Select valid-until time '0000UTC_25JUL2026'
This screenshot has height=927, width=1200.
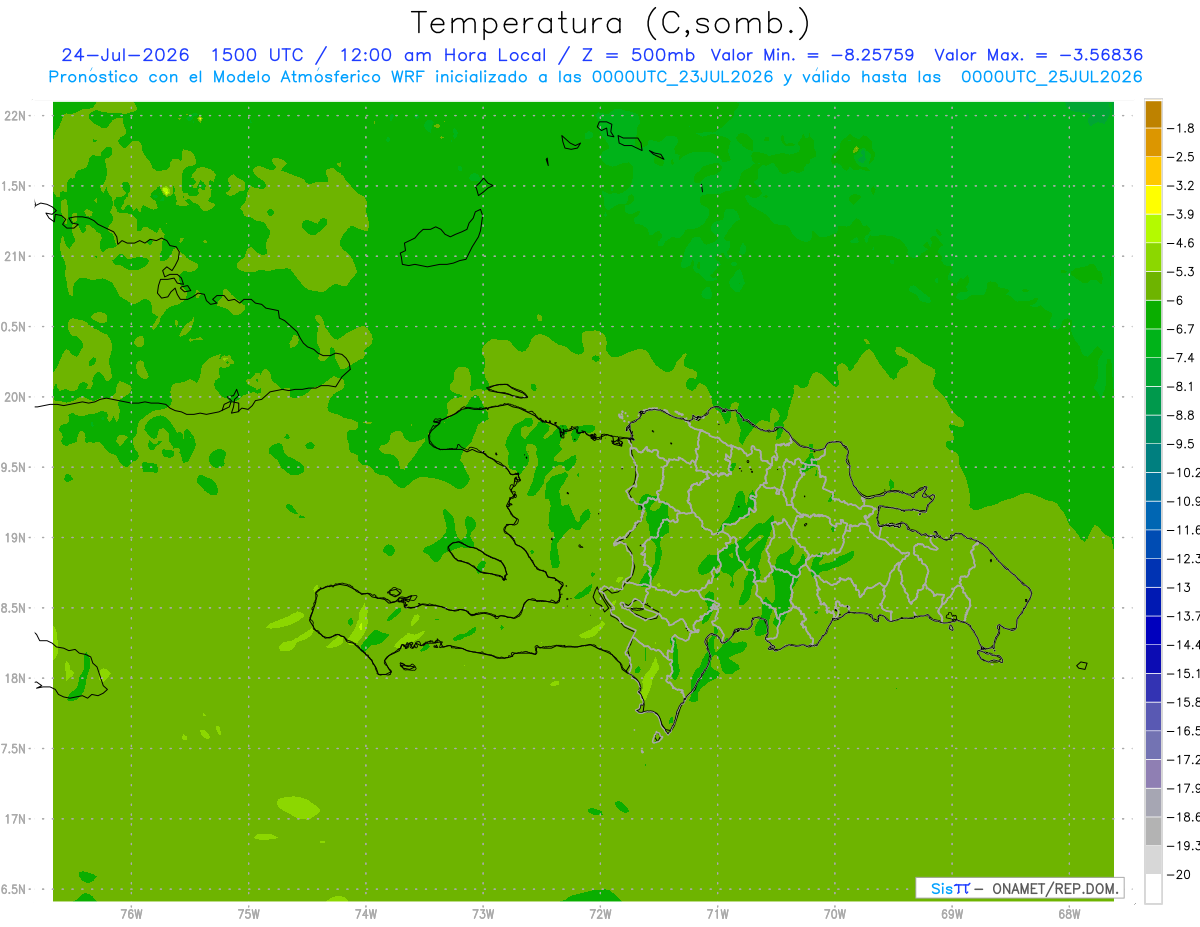[1052, 77]
